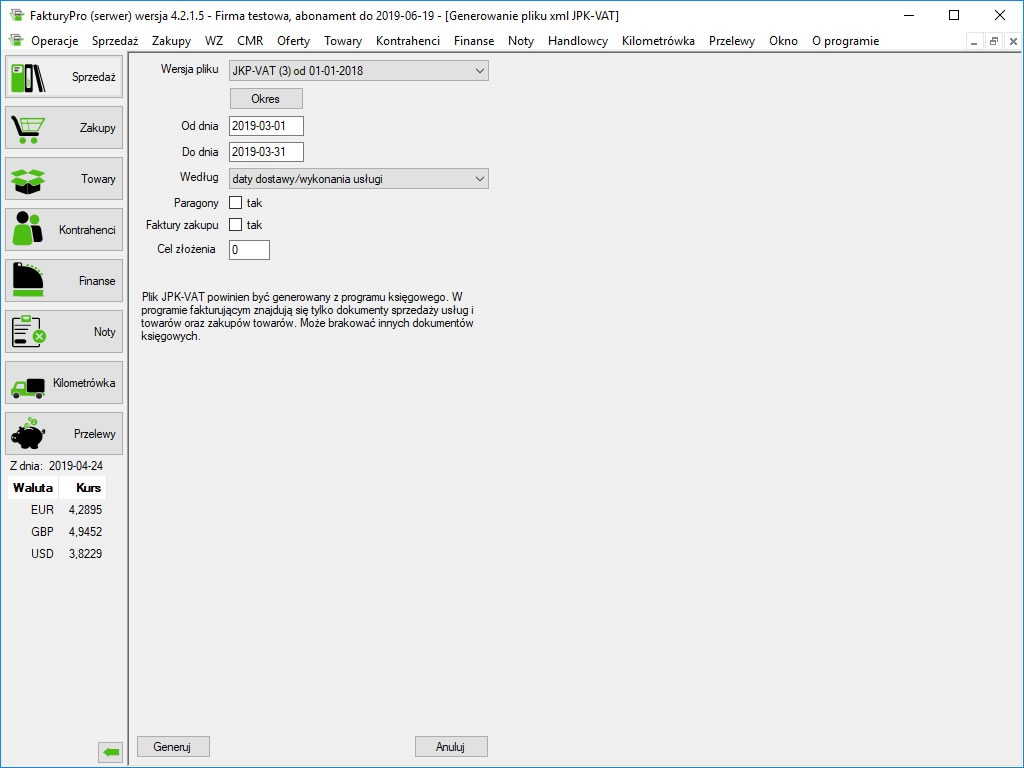Open the Sprzedaż sidebar section
Screen dimensions: 1024x768
click(64, 77)
